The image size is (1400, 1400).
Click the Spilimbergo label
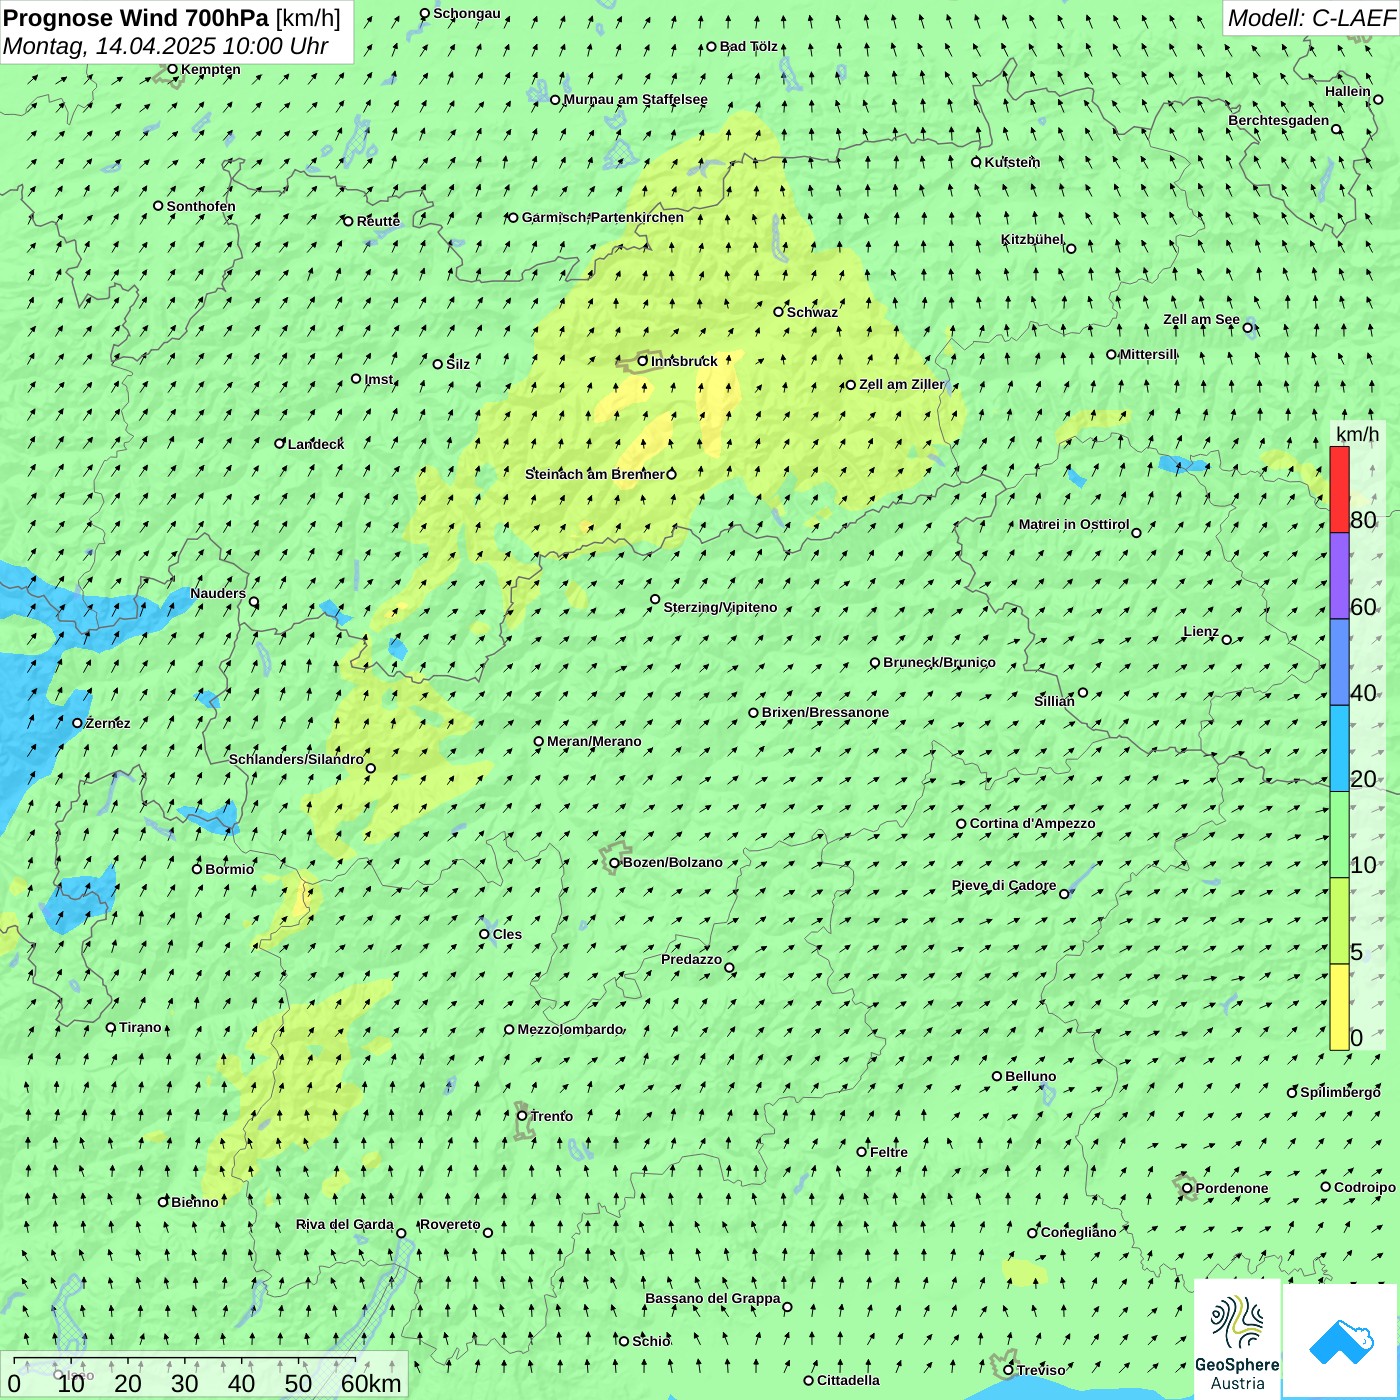pos(1340,1092)
